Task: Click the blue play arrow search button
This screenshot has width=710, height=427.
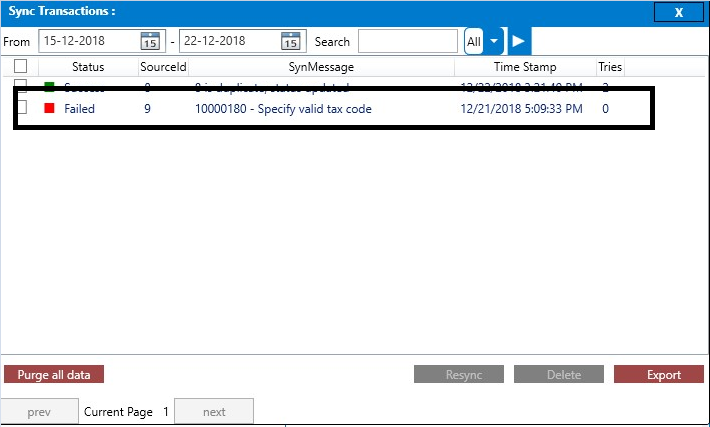Action: 518,41
